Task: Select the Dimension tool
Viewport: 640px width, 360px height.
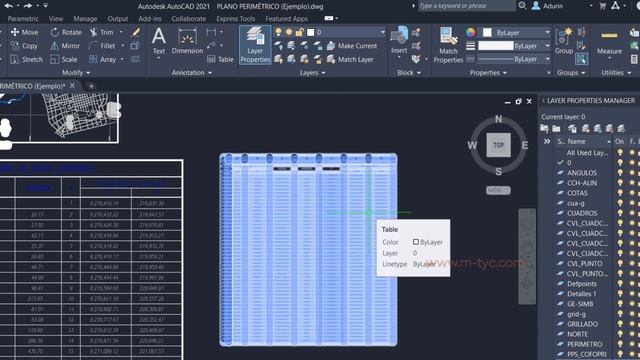Action: pyautogui.click(x=187, y=41)
